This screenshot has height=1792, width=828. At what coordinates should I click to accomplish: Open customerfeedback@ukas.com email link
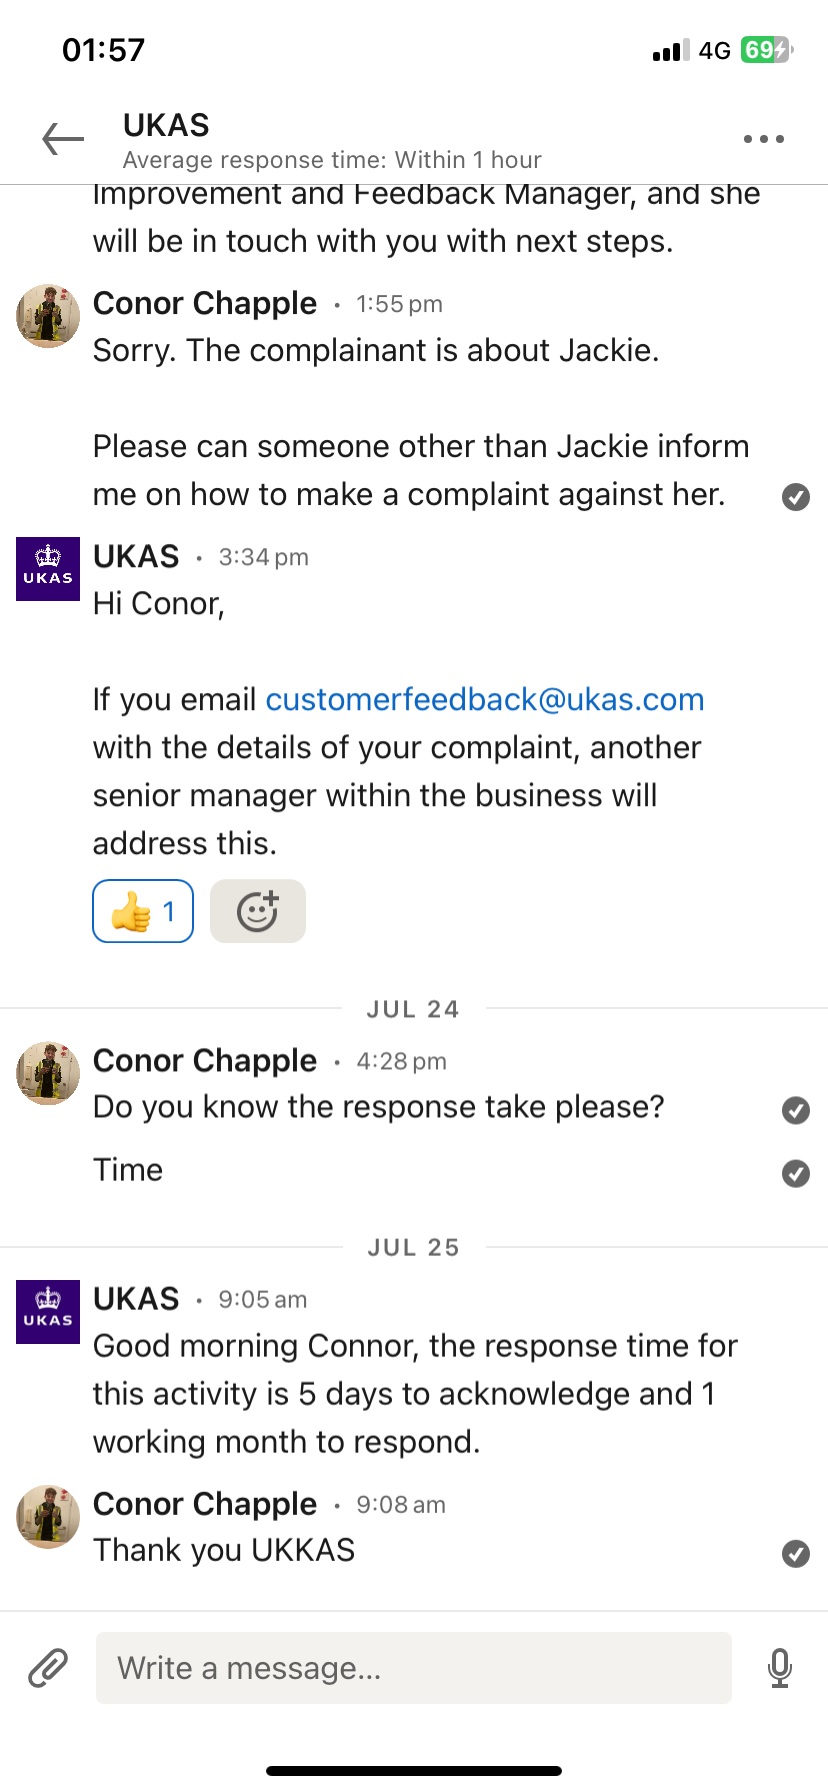[x=485, y=699]
